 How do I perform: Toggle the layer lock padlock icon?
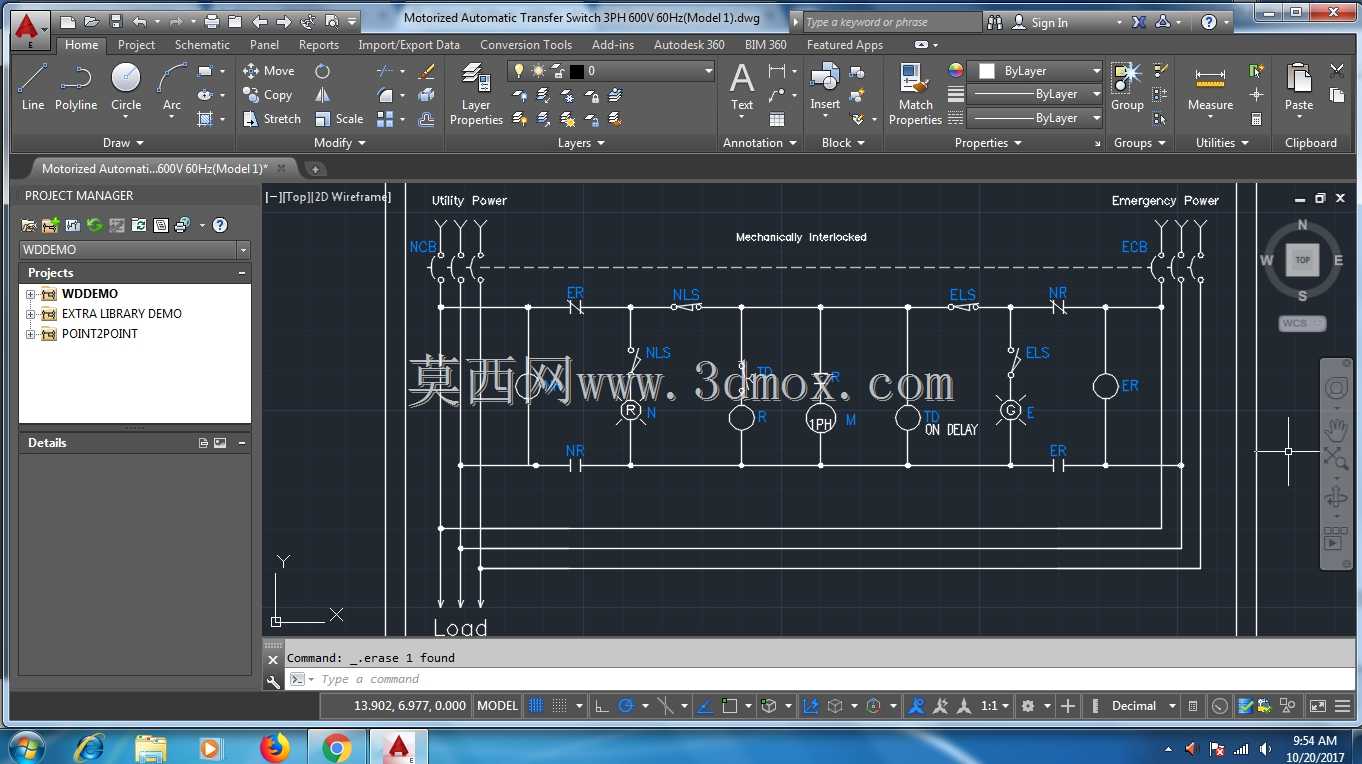(x=557, y=71)
